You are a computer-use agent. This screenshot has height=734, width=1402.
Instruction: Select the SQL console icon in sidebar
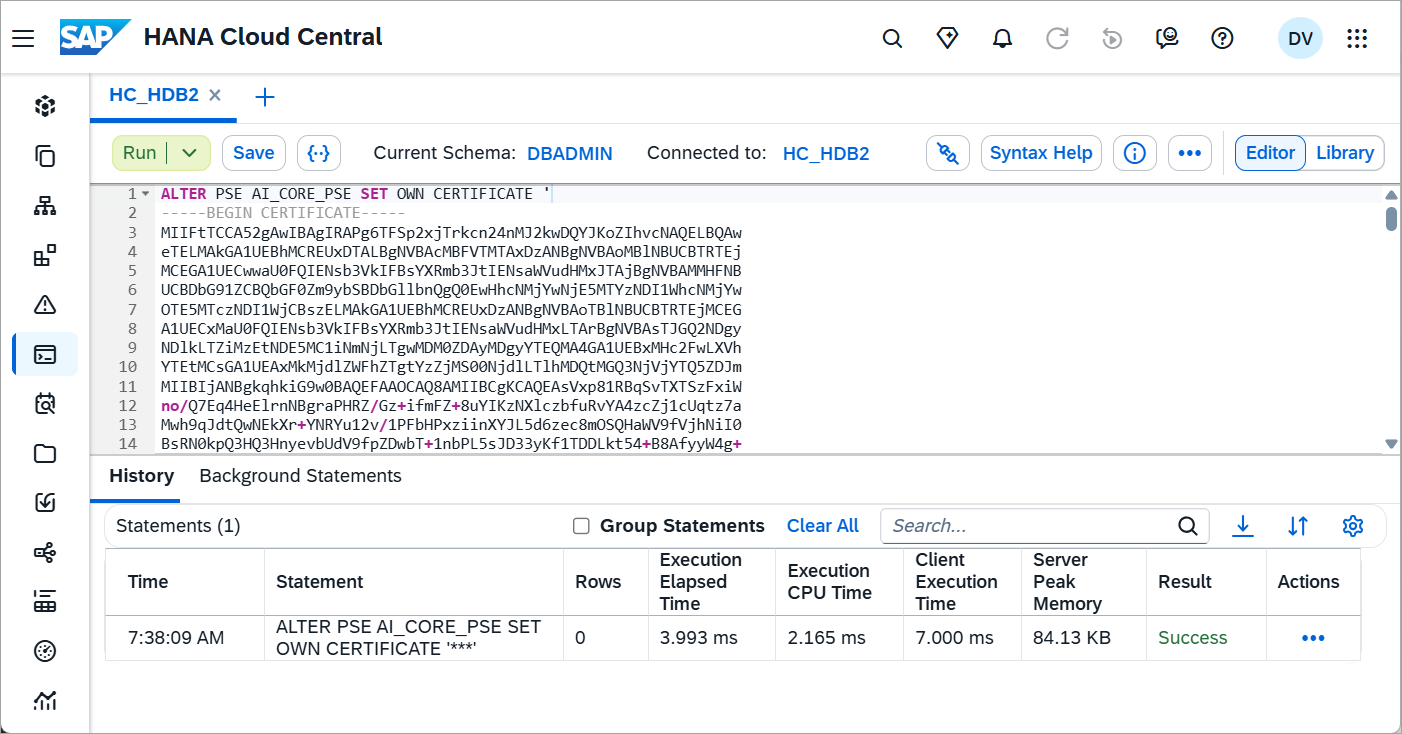[x=45, y=354]
